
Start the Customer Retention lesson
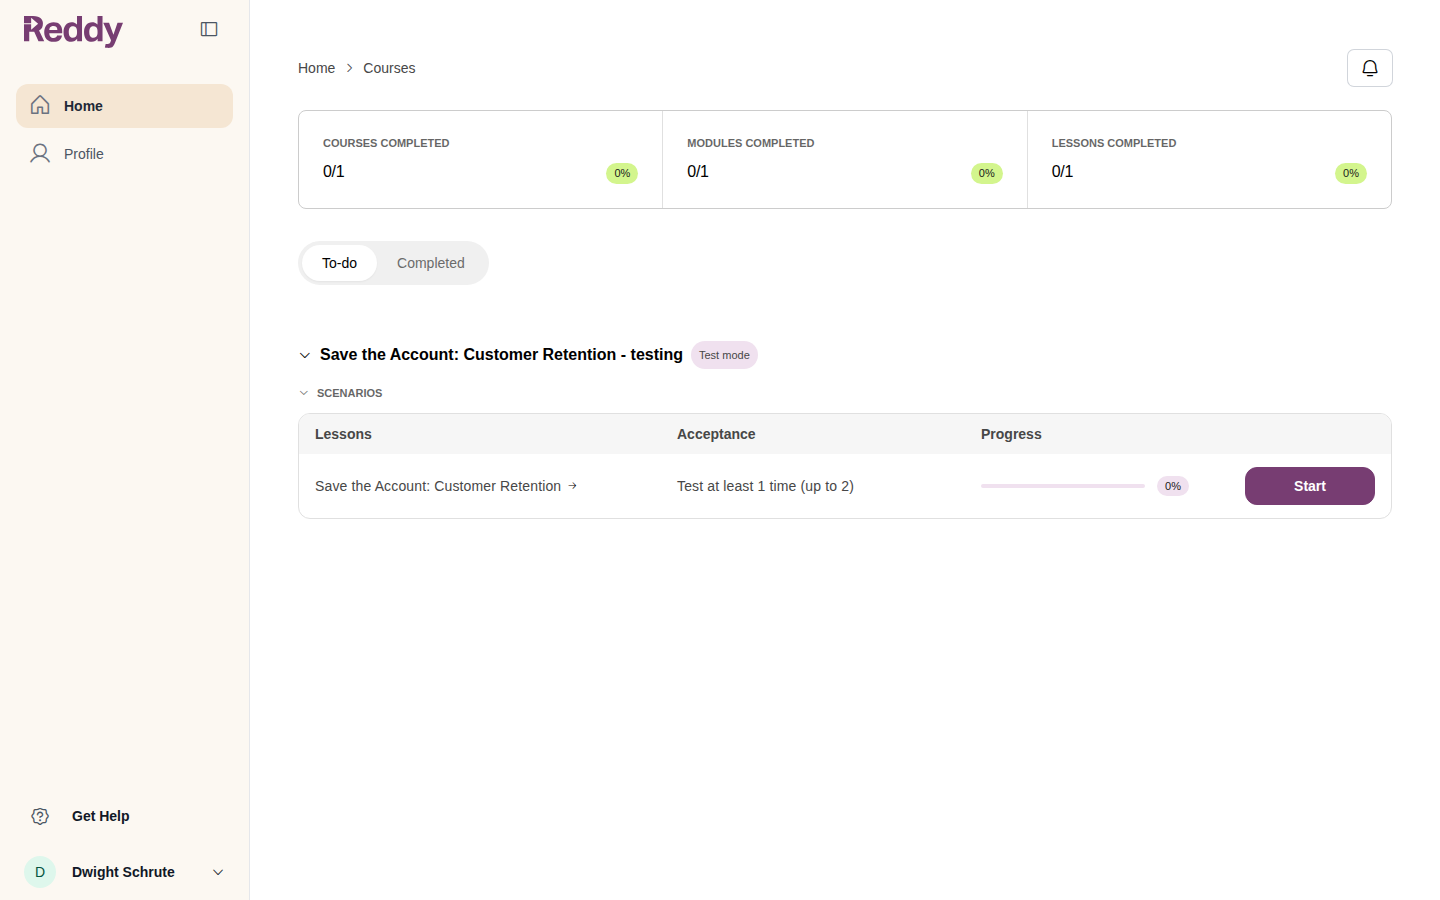[x=1310, y=486]
